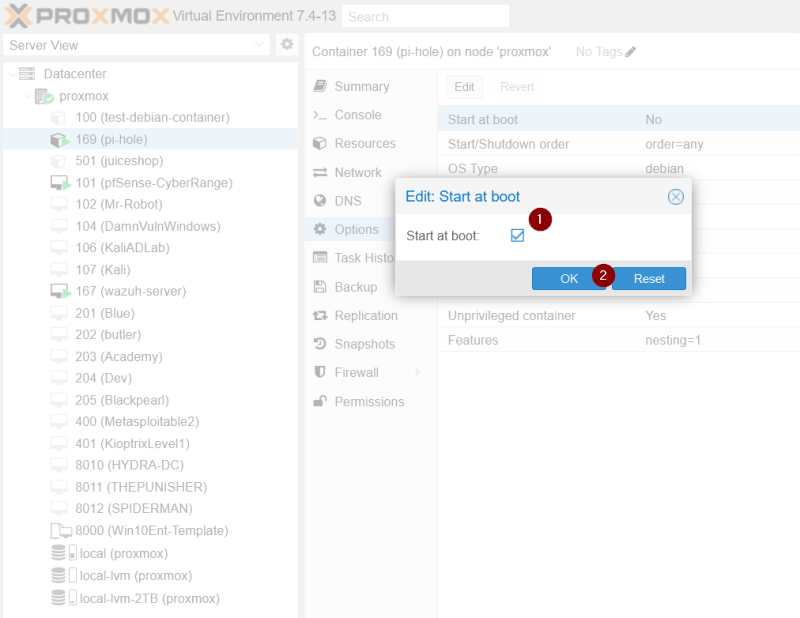Expand the Firewall submenu arrow
The width and height of the screenshot is (800, 618).
click(x=417, y=373)
